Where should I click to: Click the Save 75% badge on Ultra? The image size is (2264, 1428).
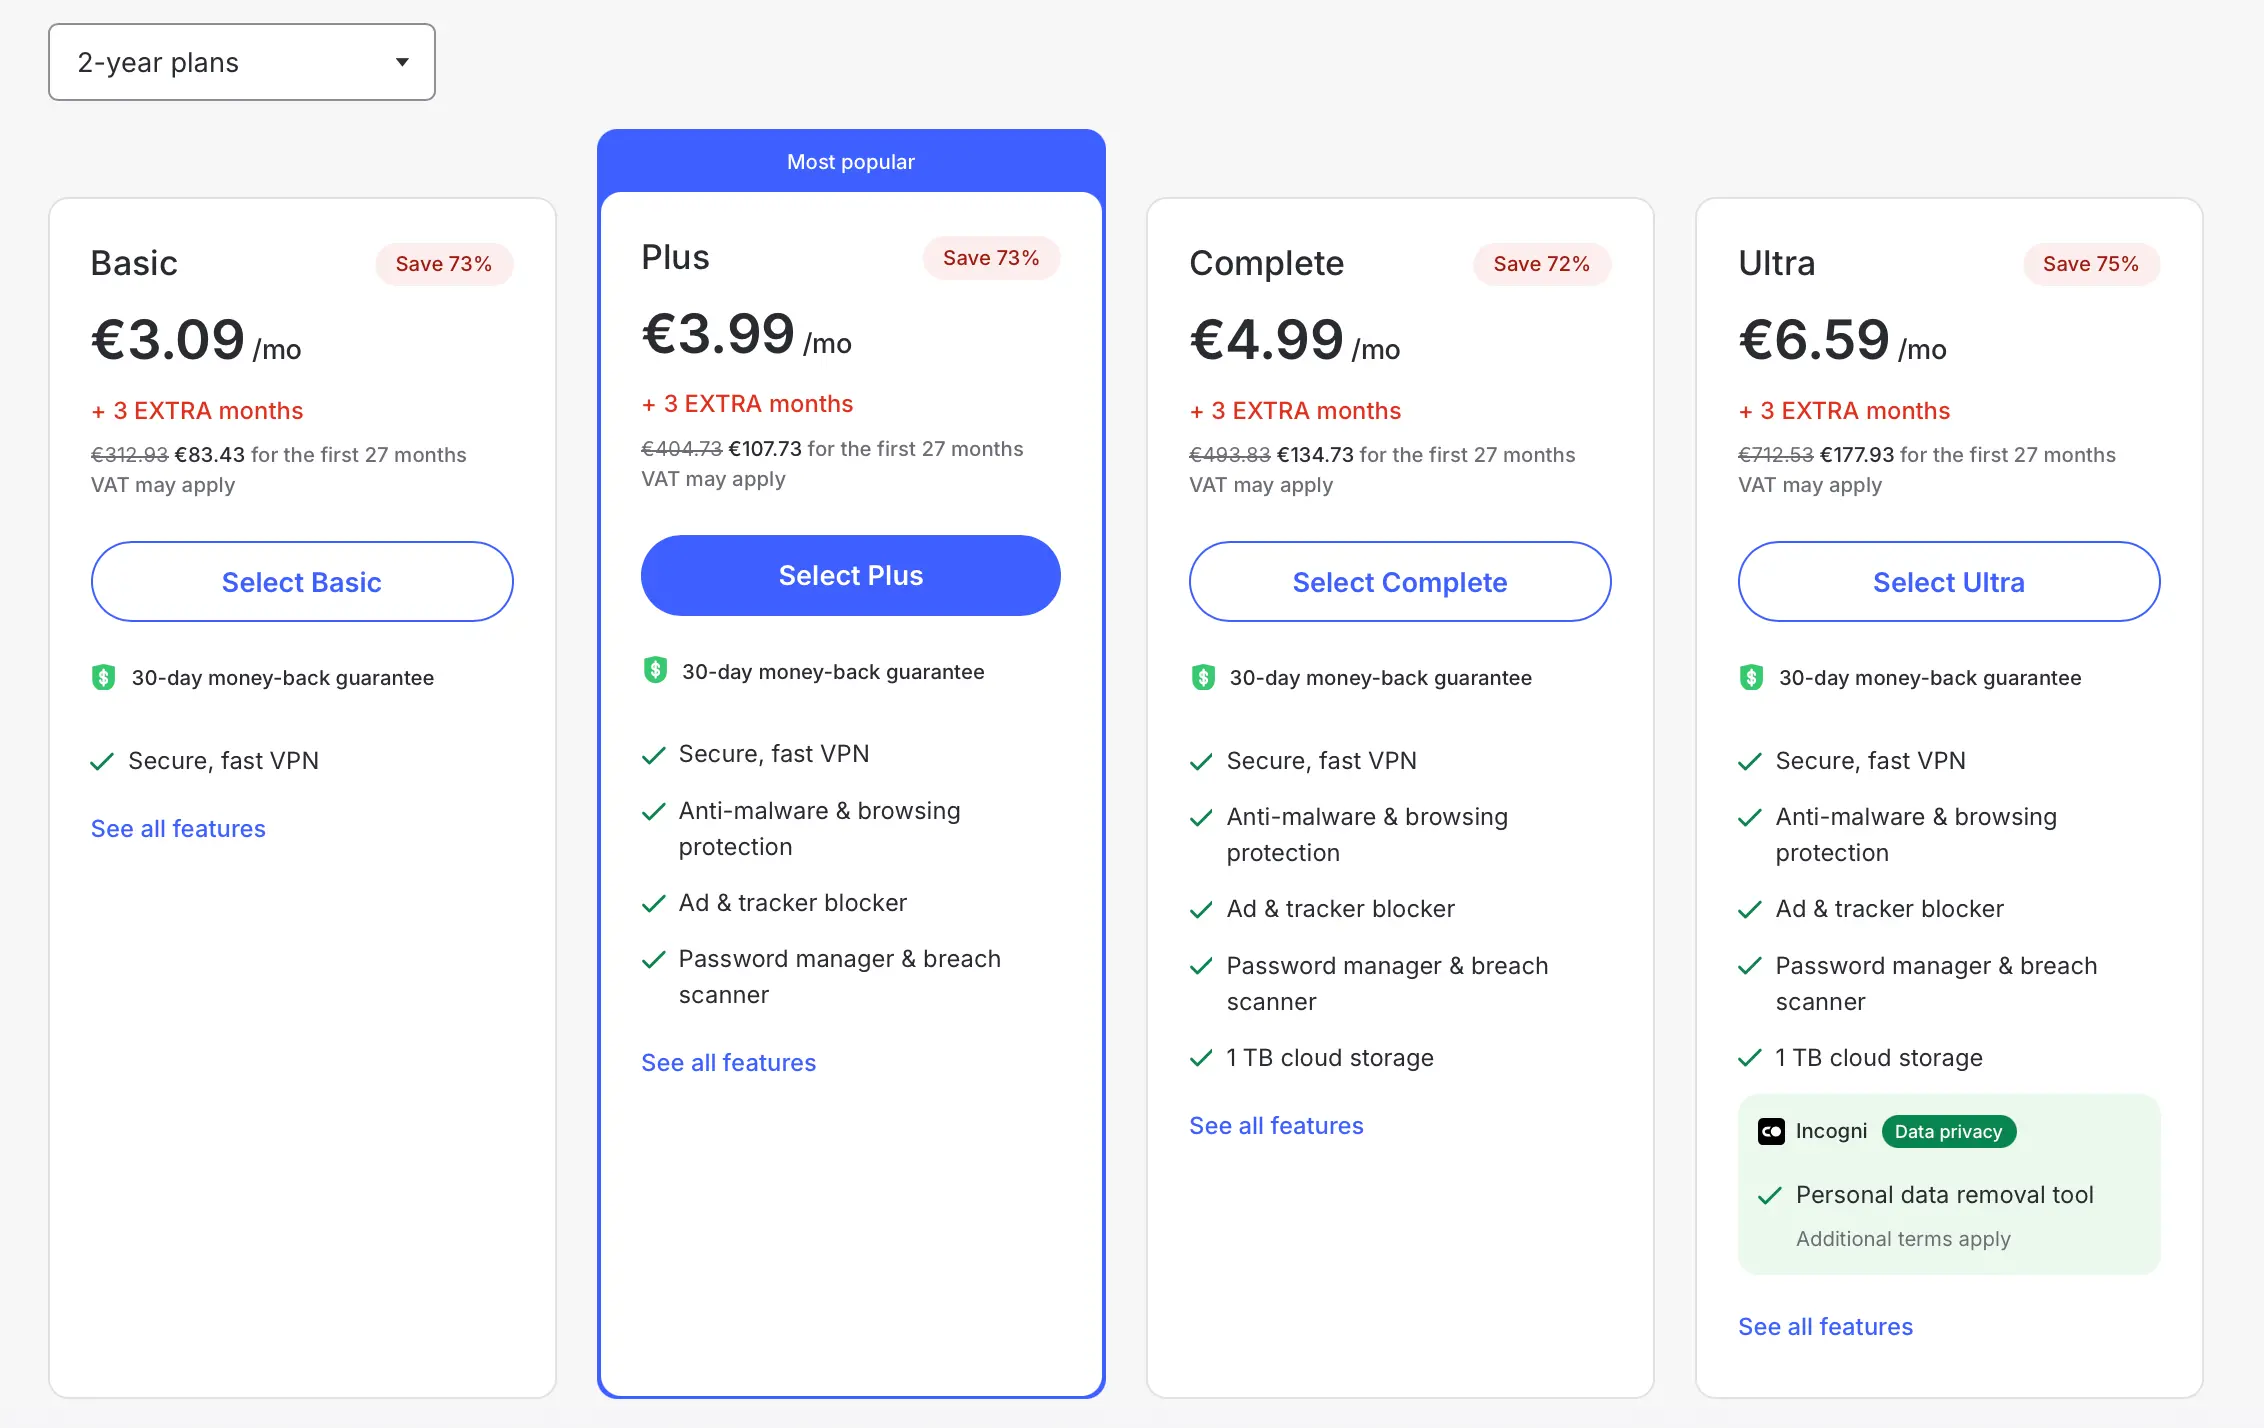point(2091,264)
